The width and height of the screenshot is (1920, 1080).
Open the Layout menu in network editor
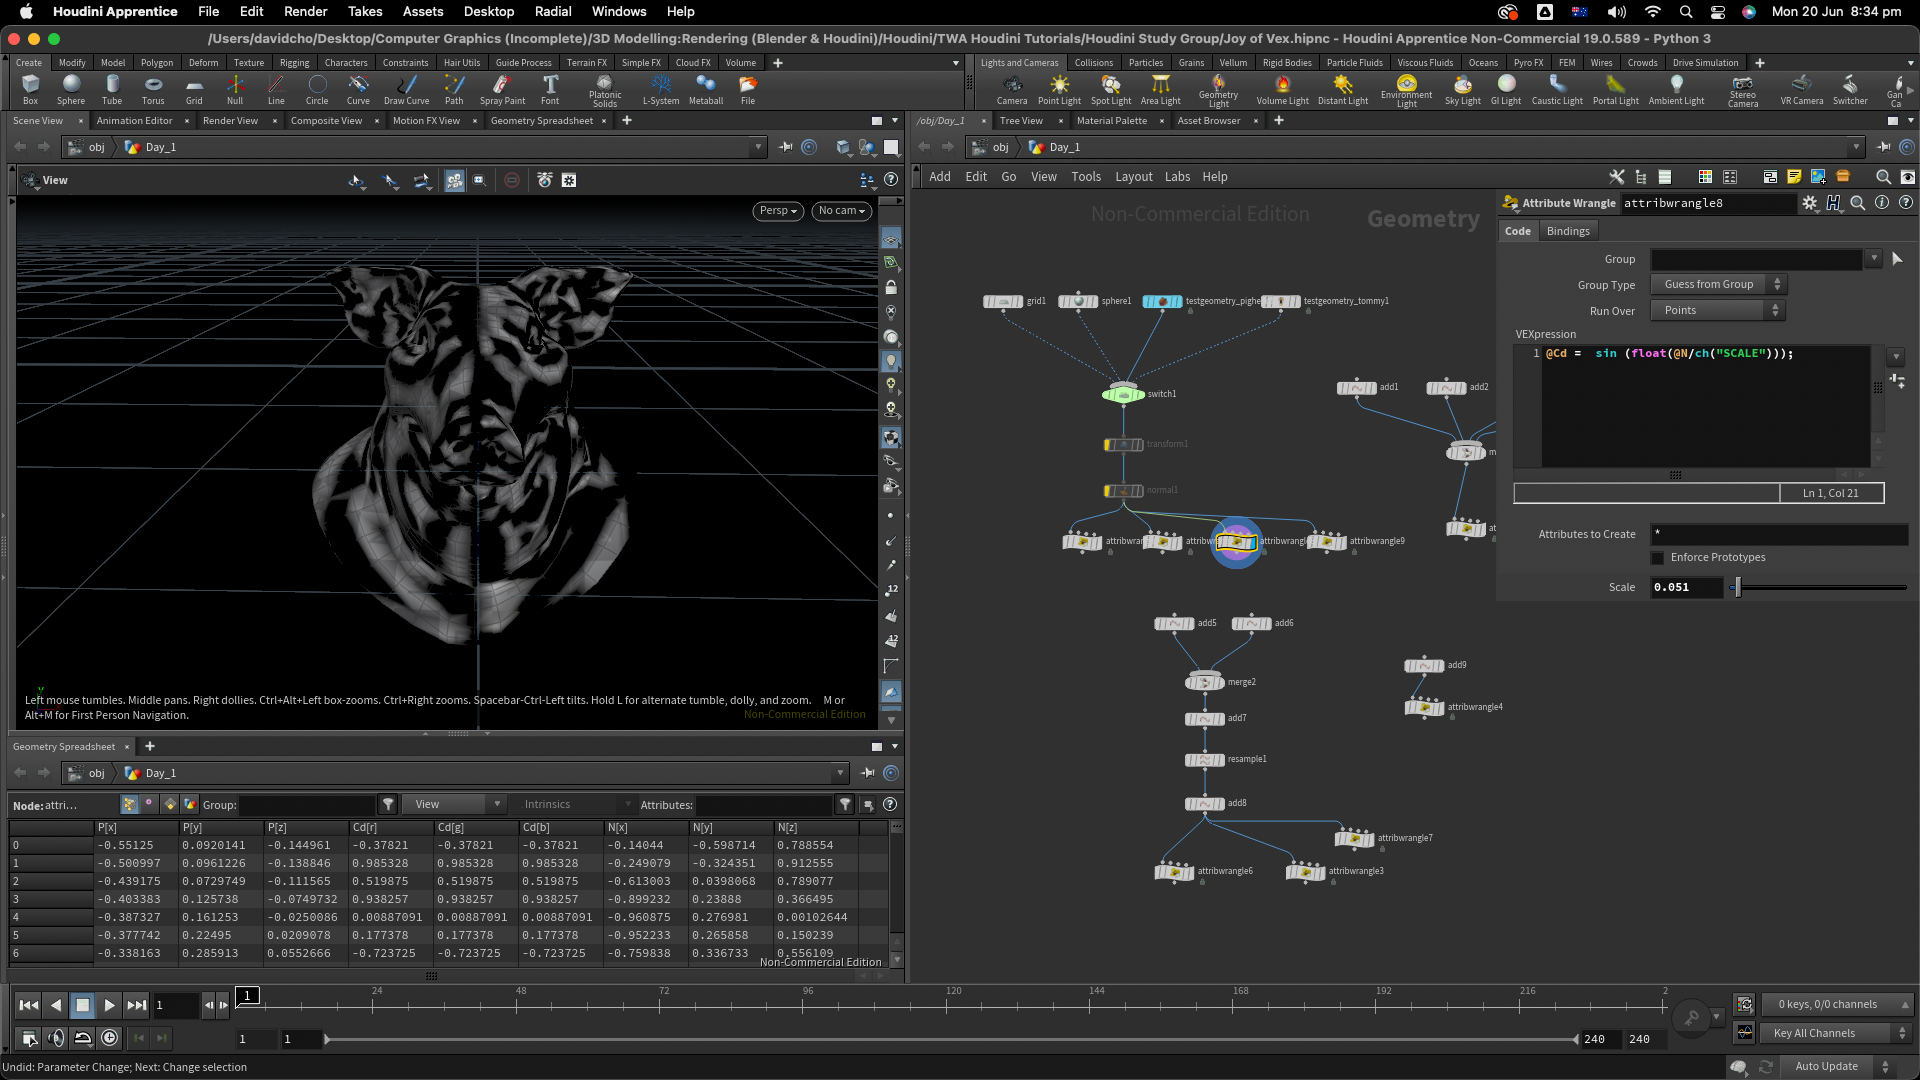1133,177
